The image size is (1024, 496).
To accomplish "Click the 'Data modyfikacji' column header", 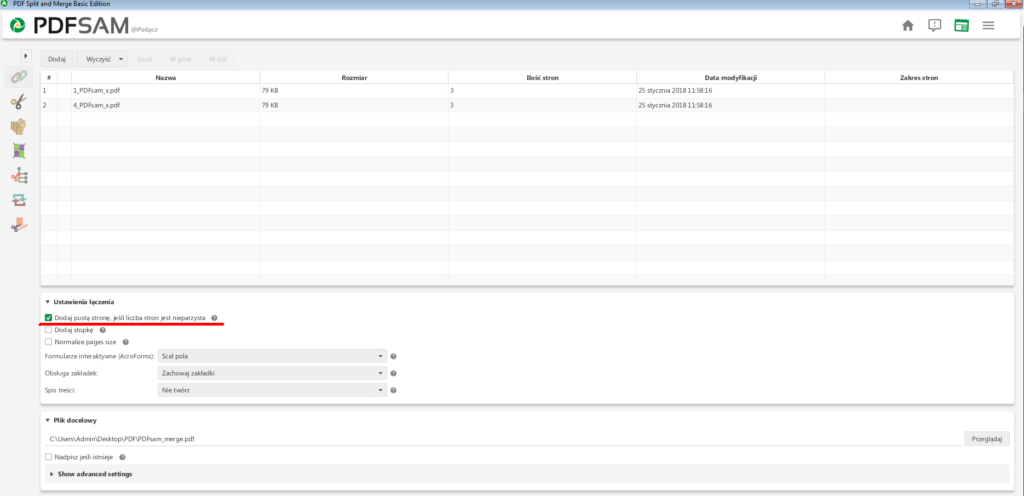I will pos(730,76).
